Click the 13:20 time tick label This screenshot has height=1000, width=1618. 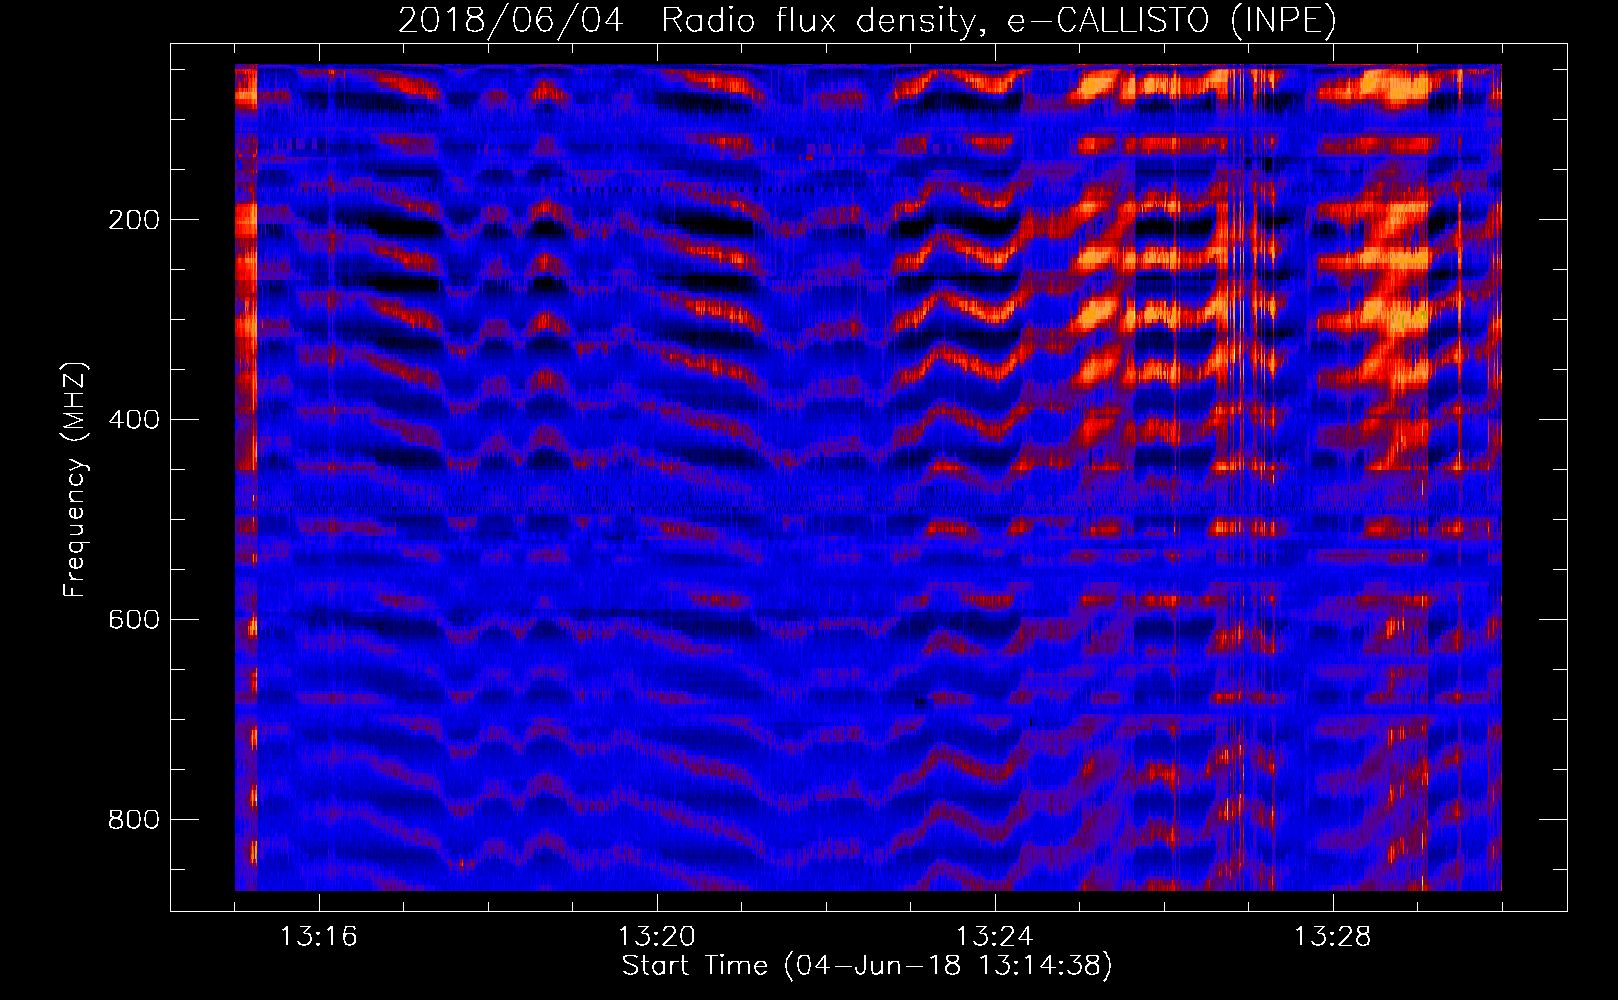656,937
